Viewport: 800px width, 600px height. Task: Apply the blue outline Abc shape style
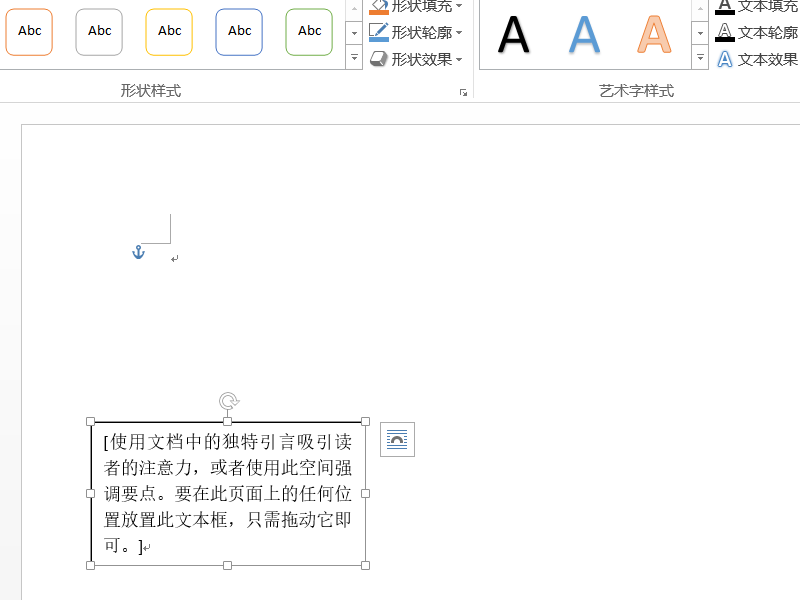coord(239,32)
